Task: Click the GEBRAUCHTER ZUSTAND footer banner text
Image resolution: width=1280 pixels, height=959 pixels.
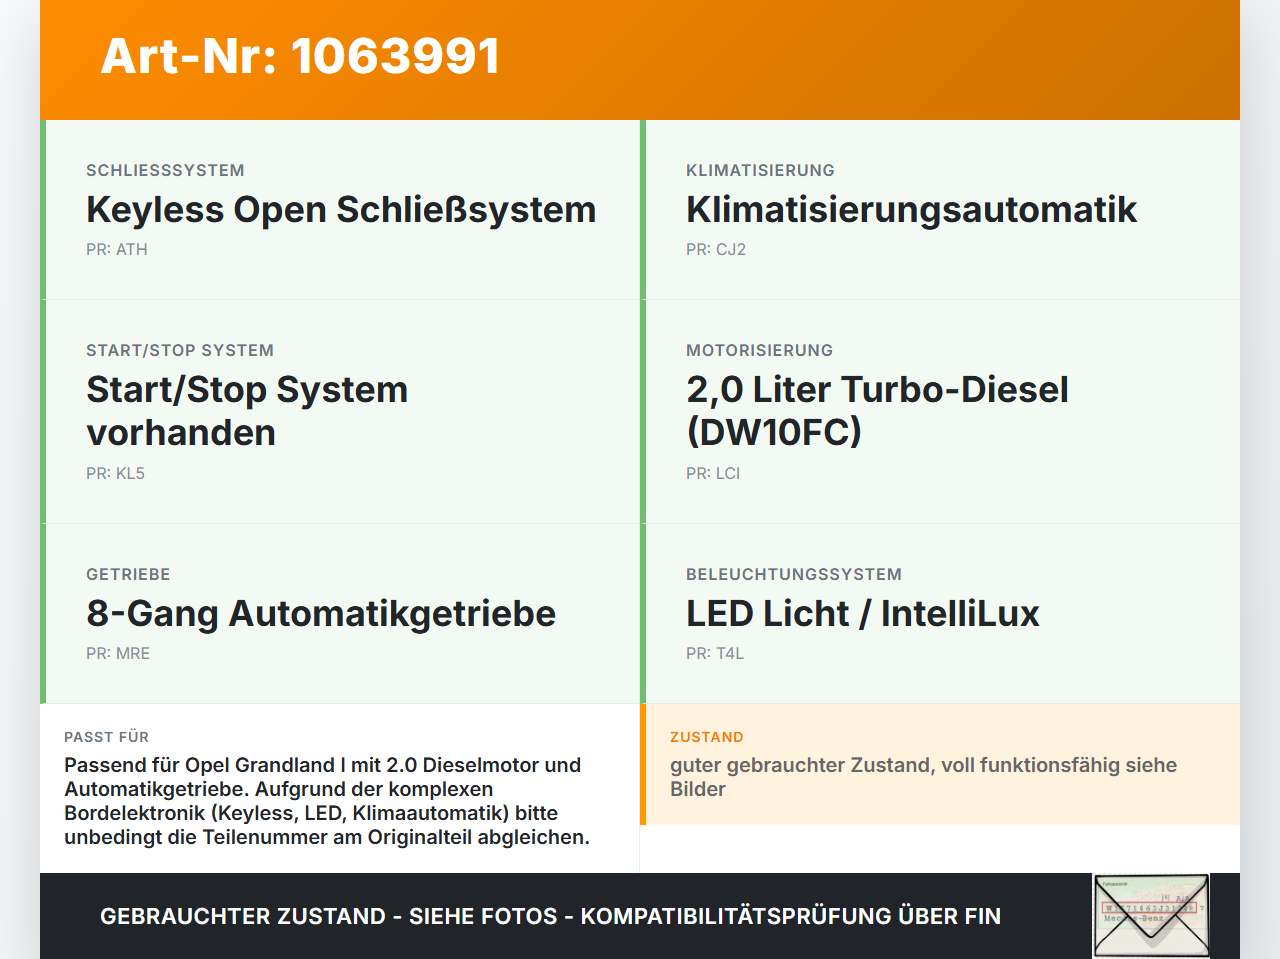Action: pos(550,916)
